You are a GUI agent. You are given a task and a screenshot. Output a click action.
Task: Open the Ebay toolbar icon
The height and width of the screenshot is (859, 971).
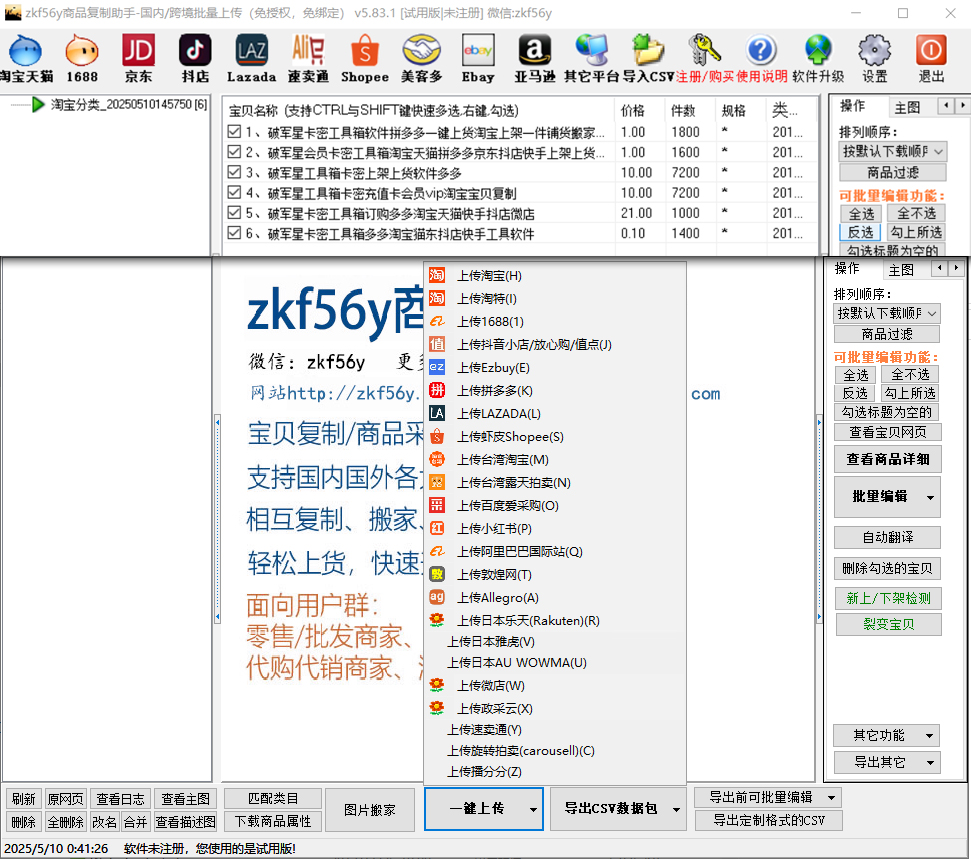click(x=478, y=58)
